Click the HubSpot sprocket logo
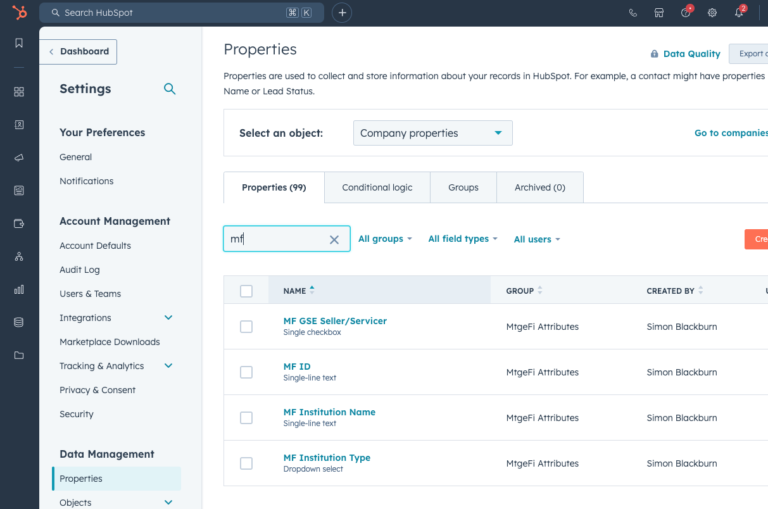This screenshot has width=768, height=509. 20,12
